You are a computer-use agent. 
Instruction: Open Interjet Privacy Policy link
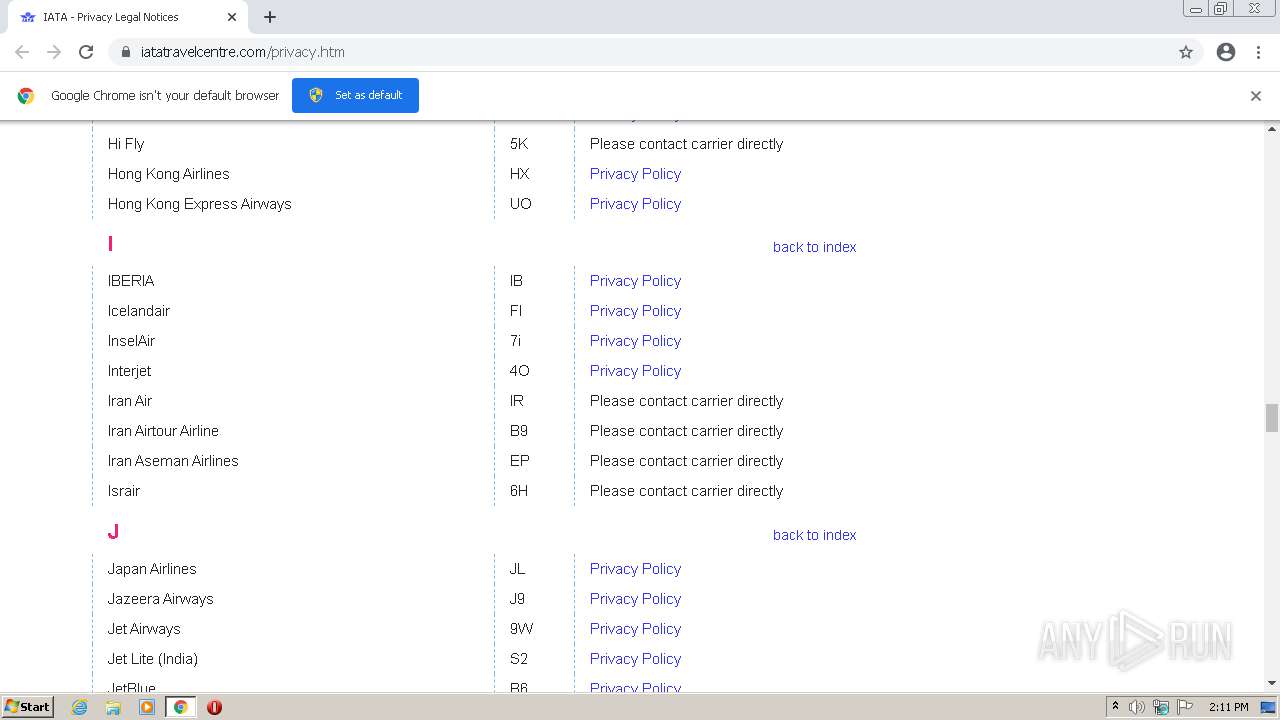click(x=635, y=371)
